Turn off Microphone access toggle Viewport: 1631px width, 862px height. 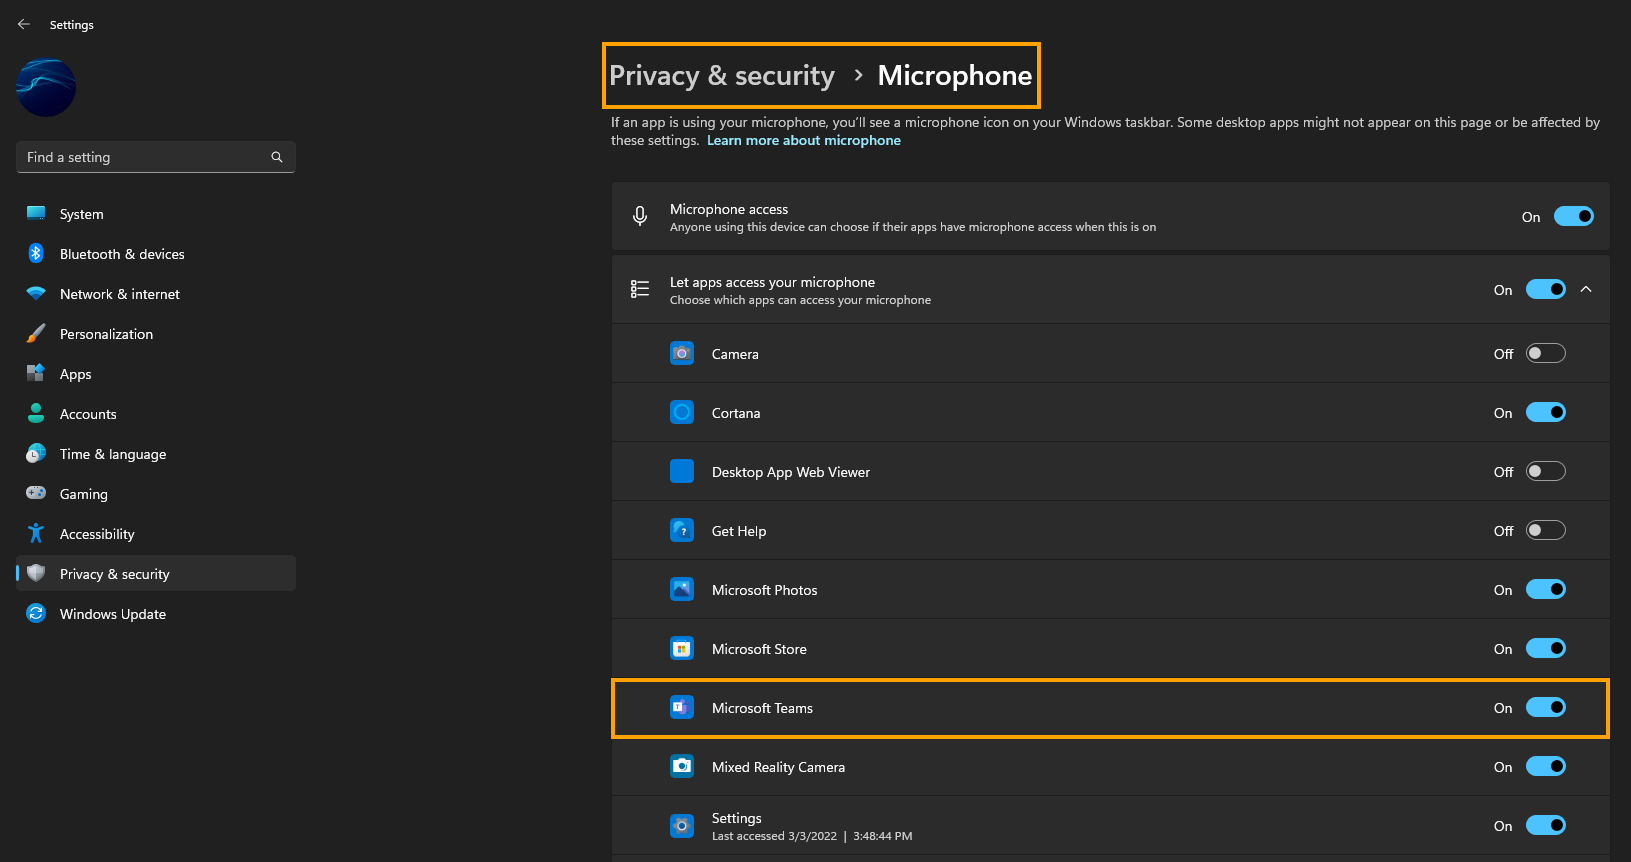[x=1573, y=216]
